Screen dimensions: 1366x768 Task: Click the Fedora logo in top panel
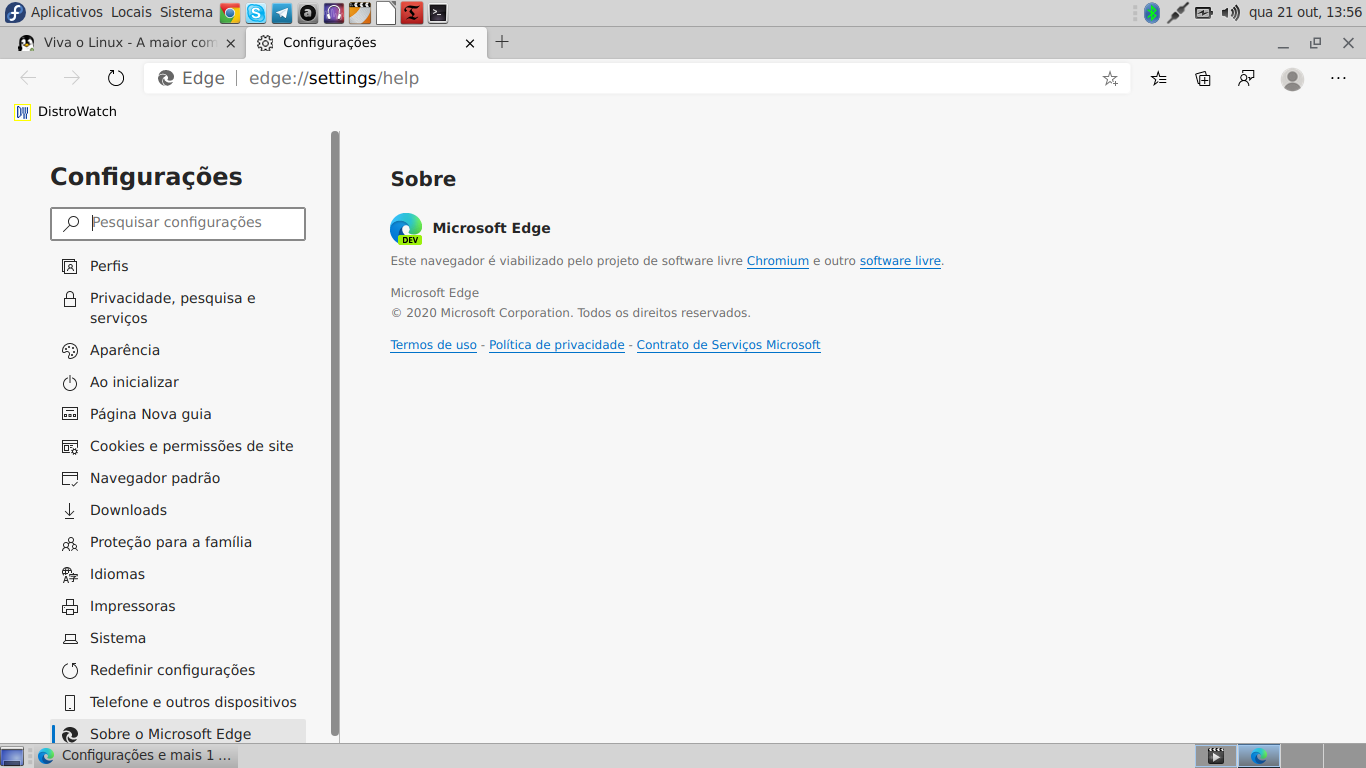(x=15, y=13)
